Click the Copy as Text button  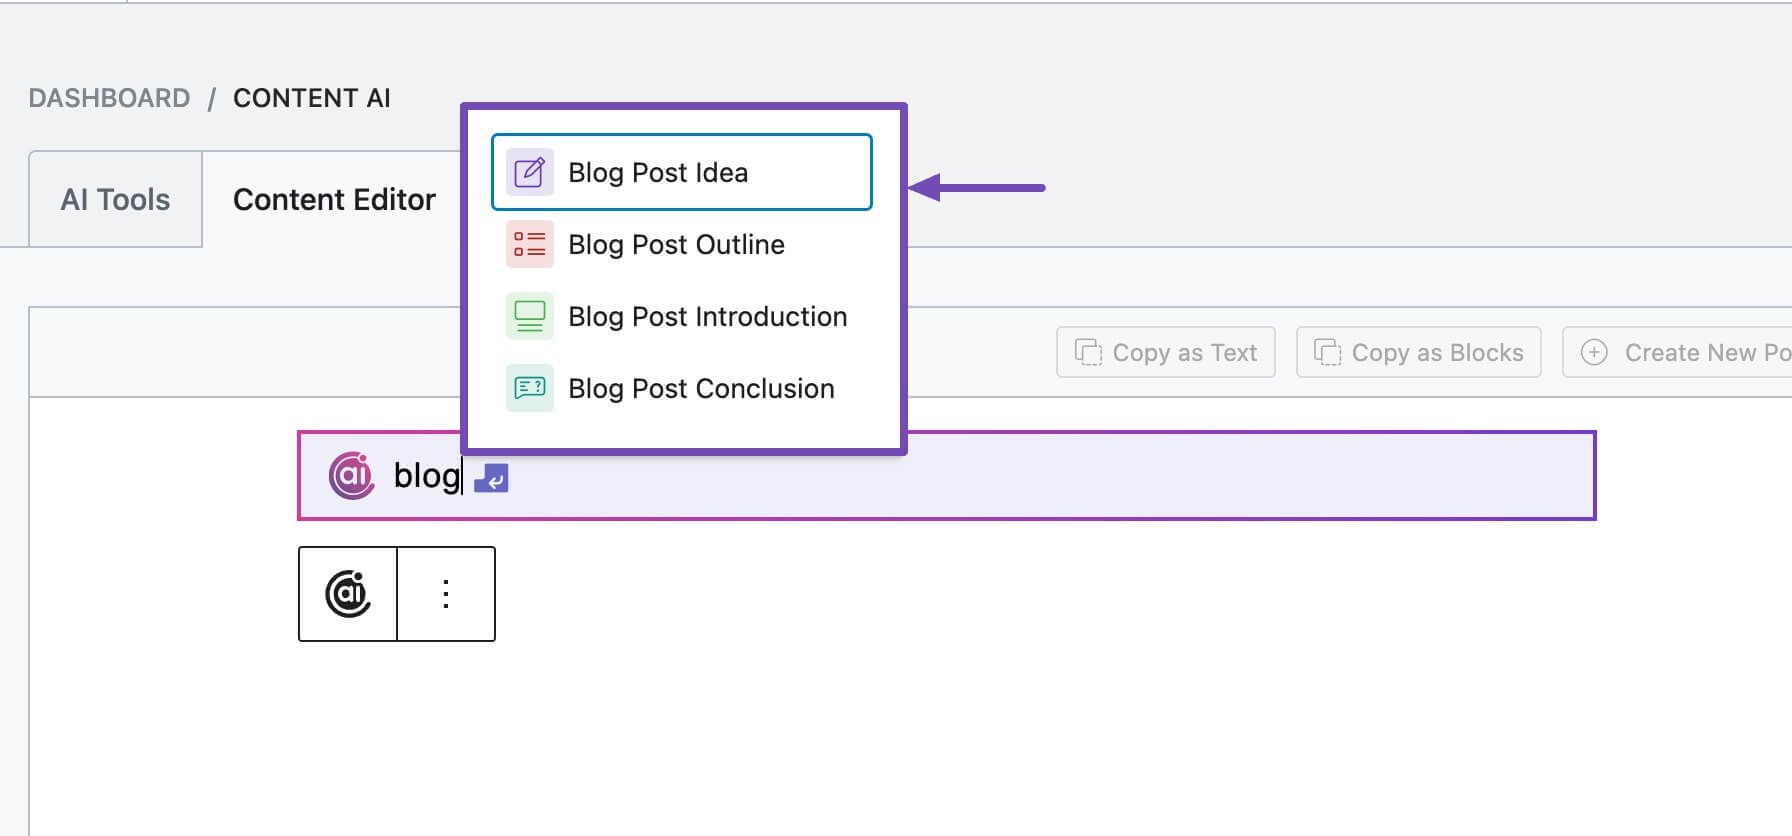point(1166,352)
